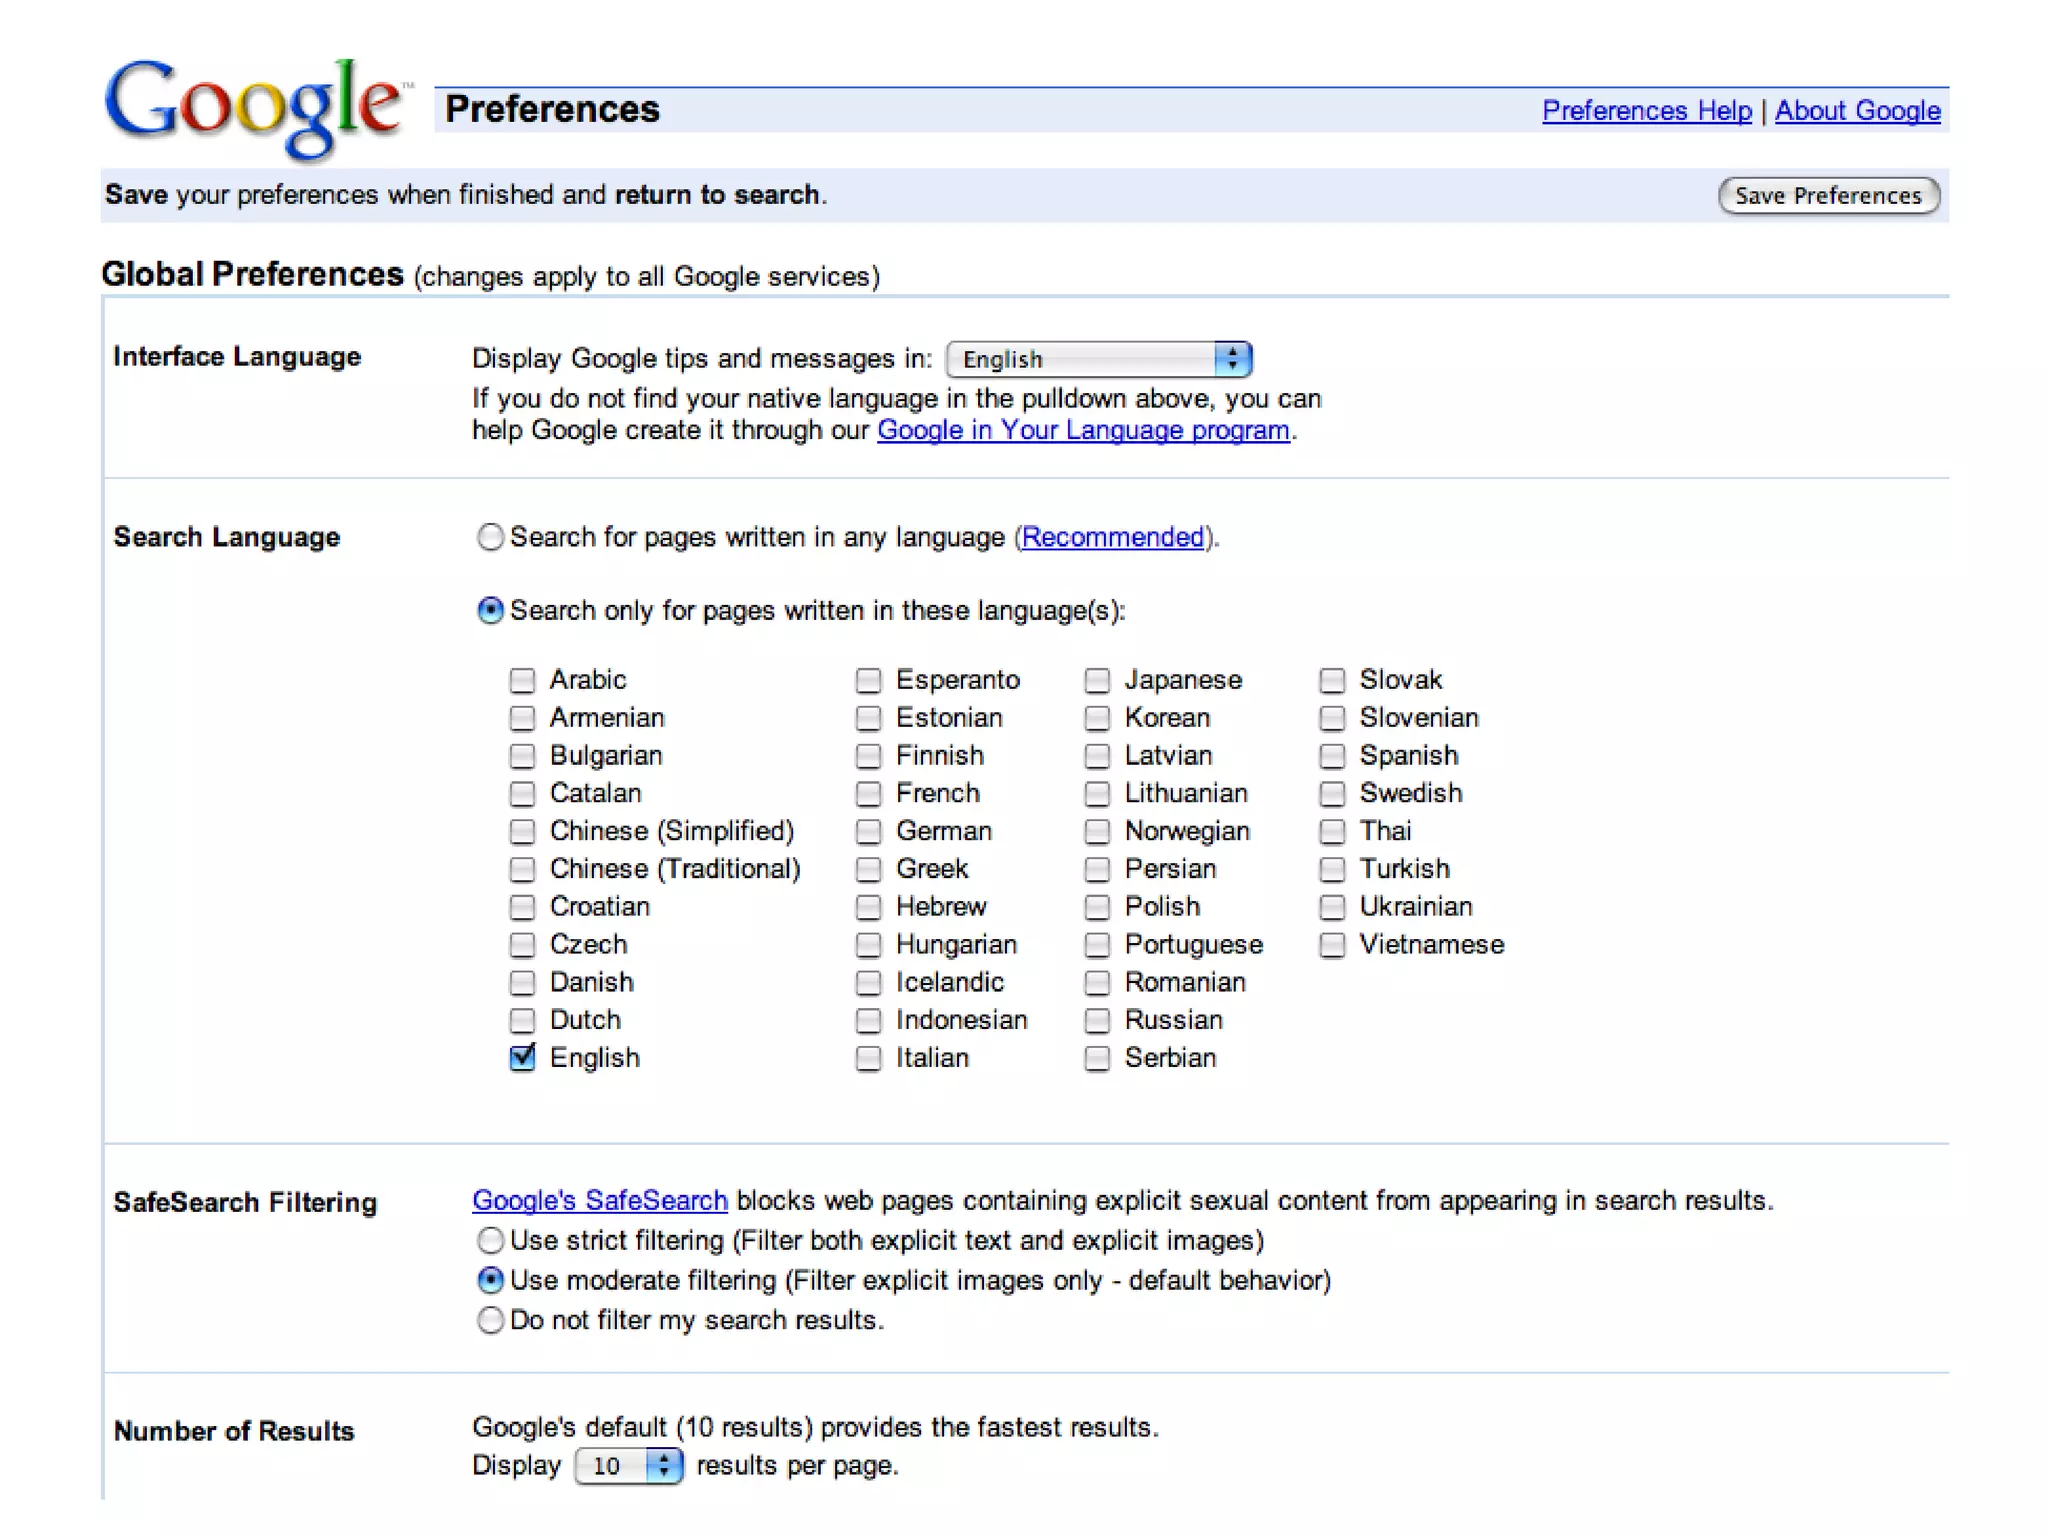Image resolution: width=2048 pixels, height=1536 pixels.
Task: Open the About Google link
Action: coord(1857,111)
